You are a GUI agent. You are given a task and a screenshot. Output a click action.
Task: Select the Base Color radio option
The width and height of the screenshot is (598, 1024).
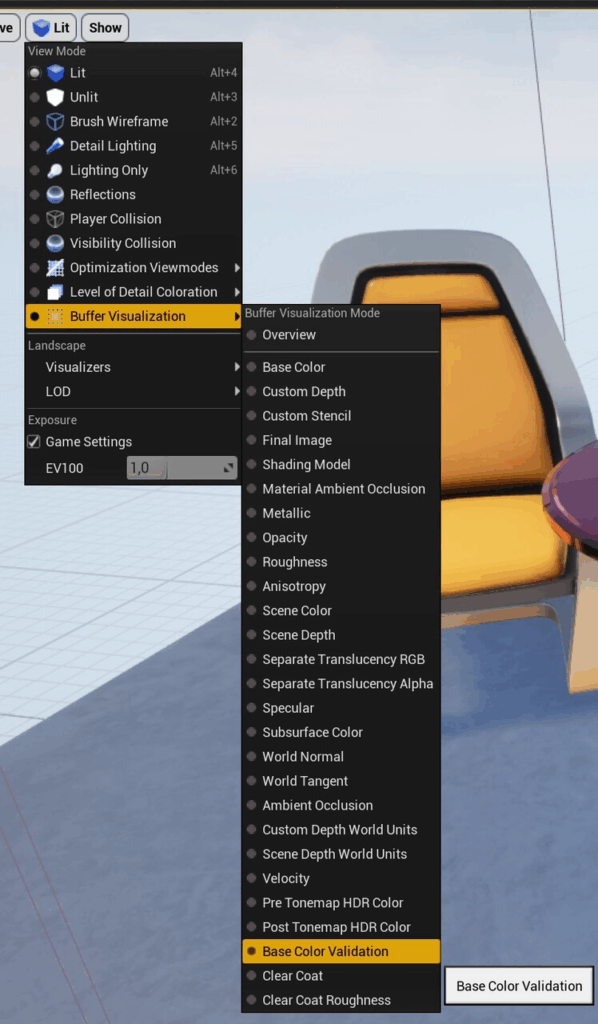(251, 367)
